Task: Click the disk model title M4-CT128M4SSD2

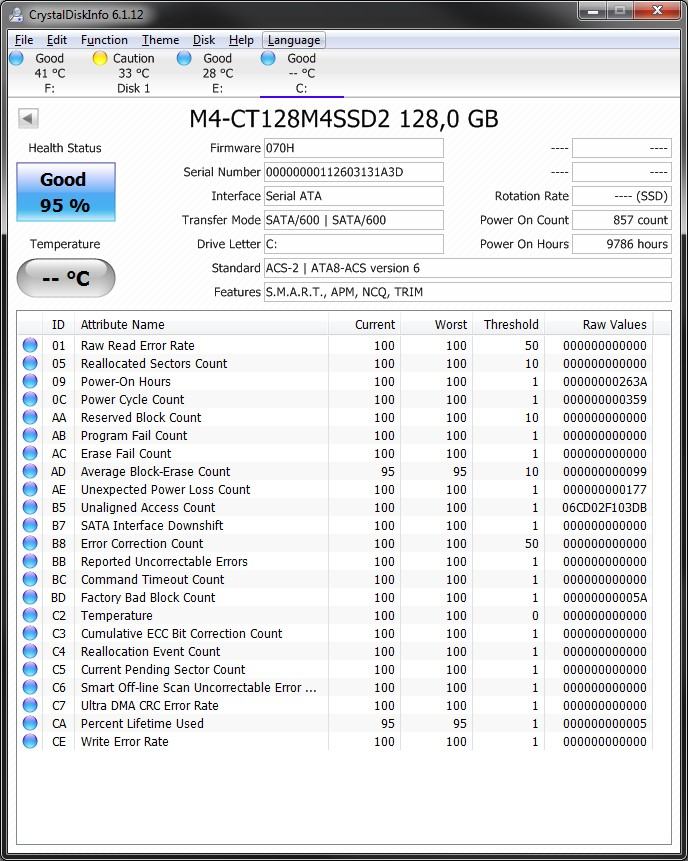Action: coord(344,119)
